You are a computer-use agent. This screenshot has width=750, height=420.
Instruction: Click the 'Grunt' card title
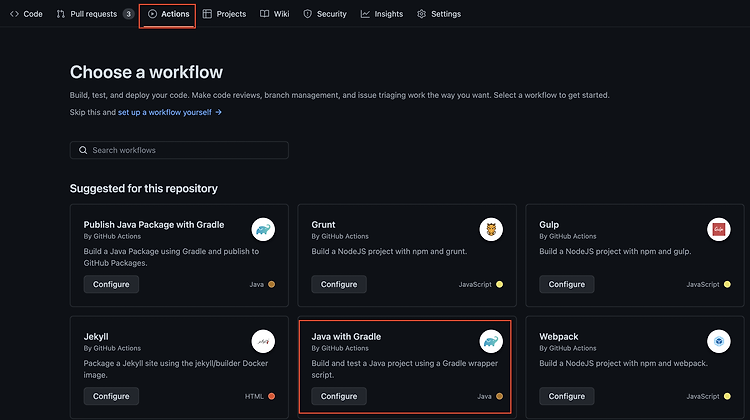[323, 224]
